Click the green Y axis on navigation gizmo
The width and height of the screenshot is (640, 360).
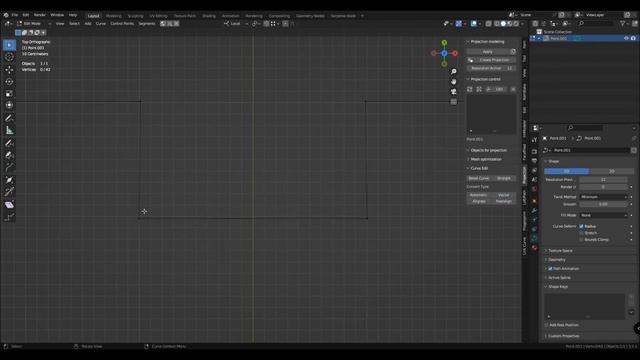(x=444, y=42)
